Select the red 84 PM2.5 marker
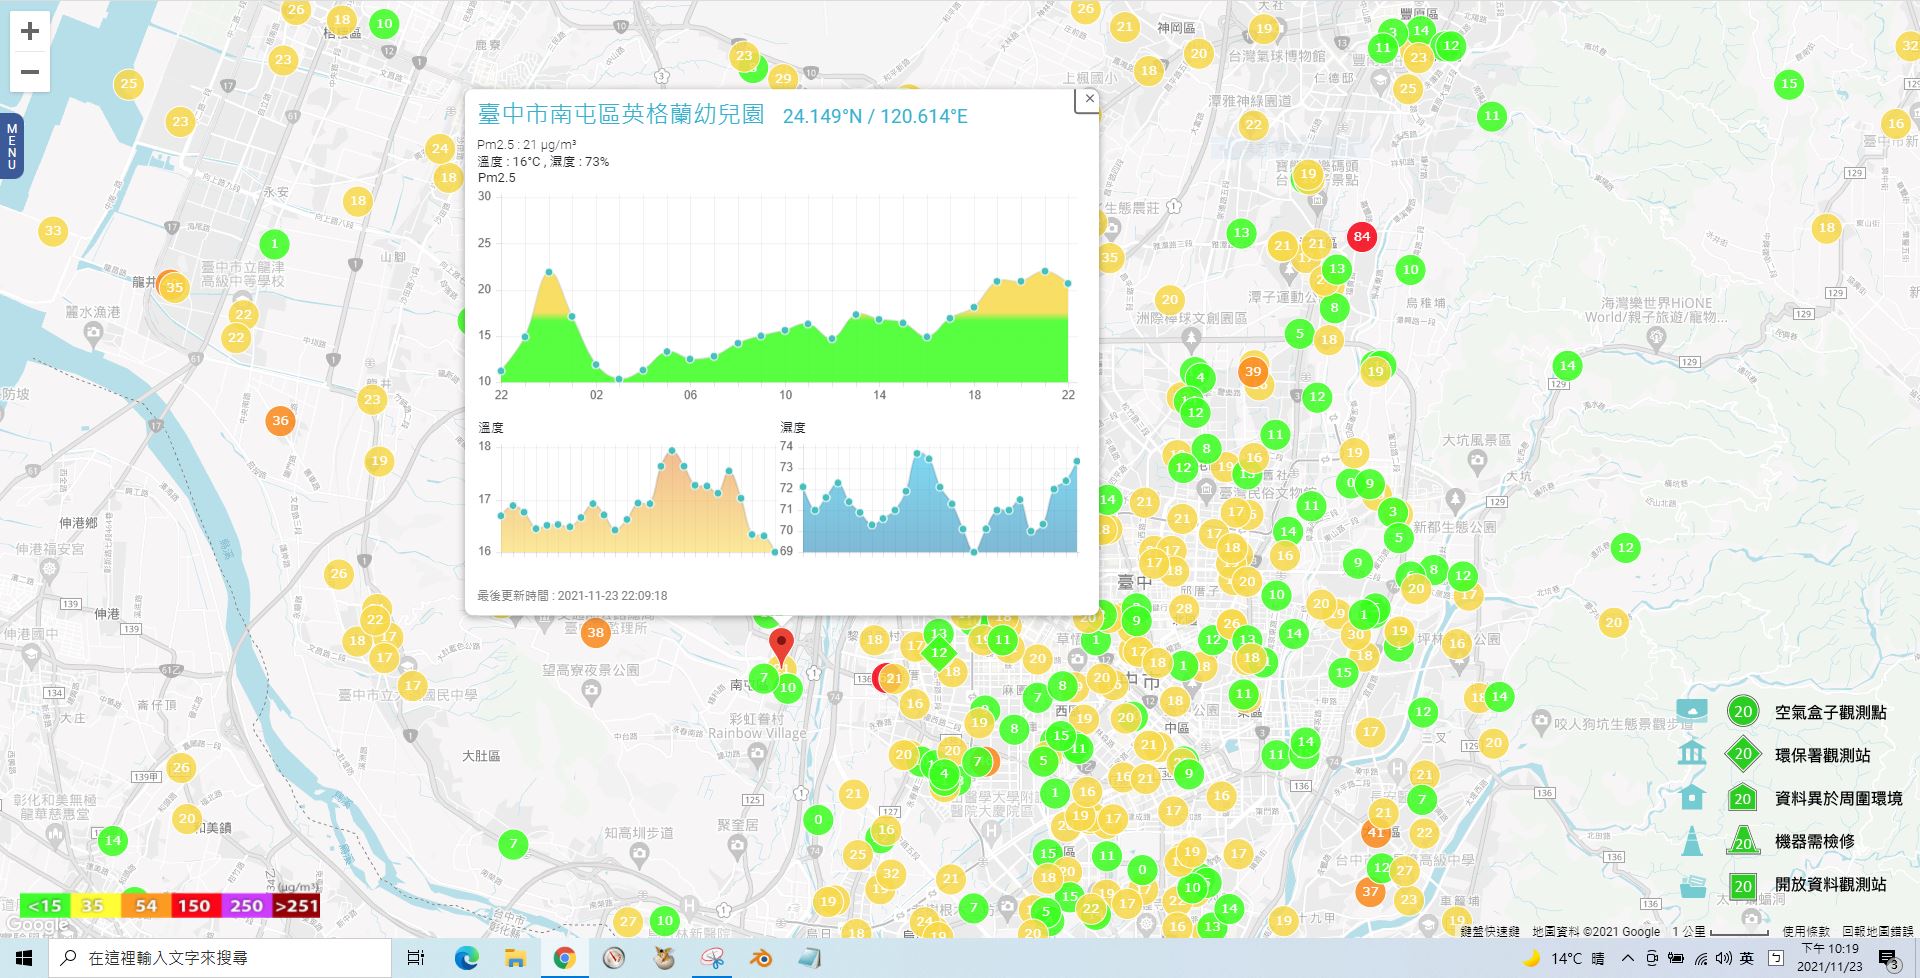This screenshot has width=1920, height=978. [x=1361, y=237]
